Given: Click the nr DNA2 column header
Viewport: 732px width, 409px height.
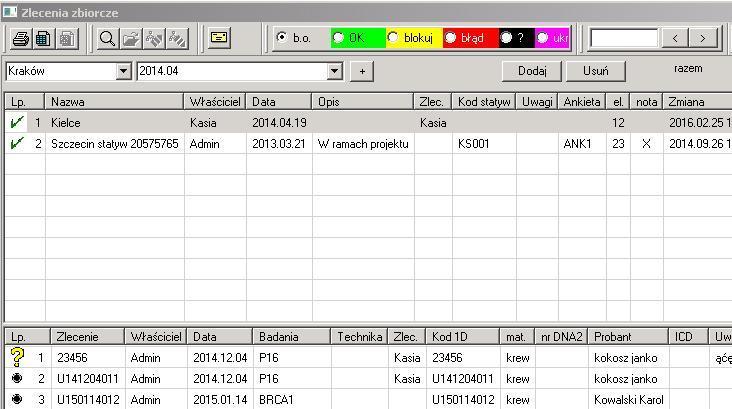Looking at the screenshot, I should [x=561, y=336].
